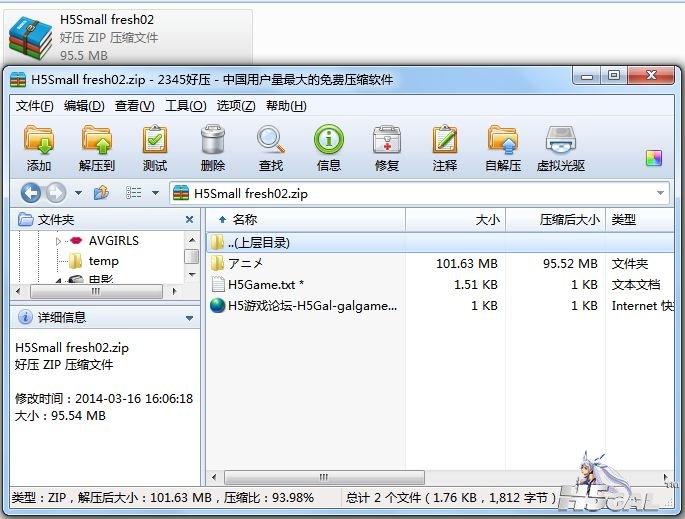Viewport: 685px width, 519px height.
Task: Sort by the 压缩后大小 column header
Action: pyautogui.click(x=555, y=220)
